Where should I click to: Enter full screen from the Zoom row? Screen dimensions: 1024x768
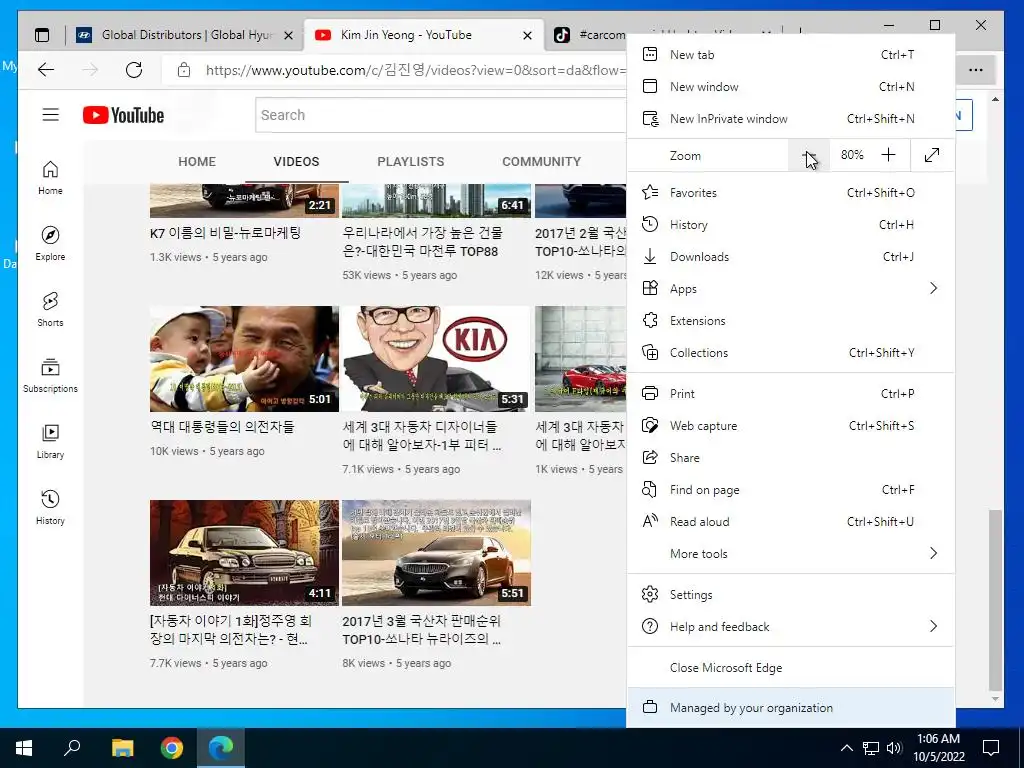pyautogui.click(x=932, y=155)
